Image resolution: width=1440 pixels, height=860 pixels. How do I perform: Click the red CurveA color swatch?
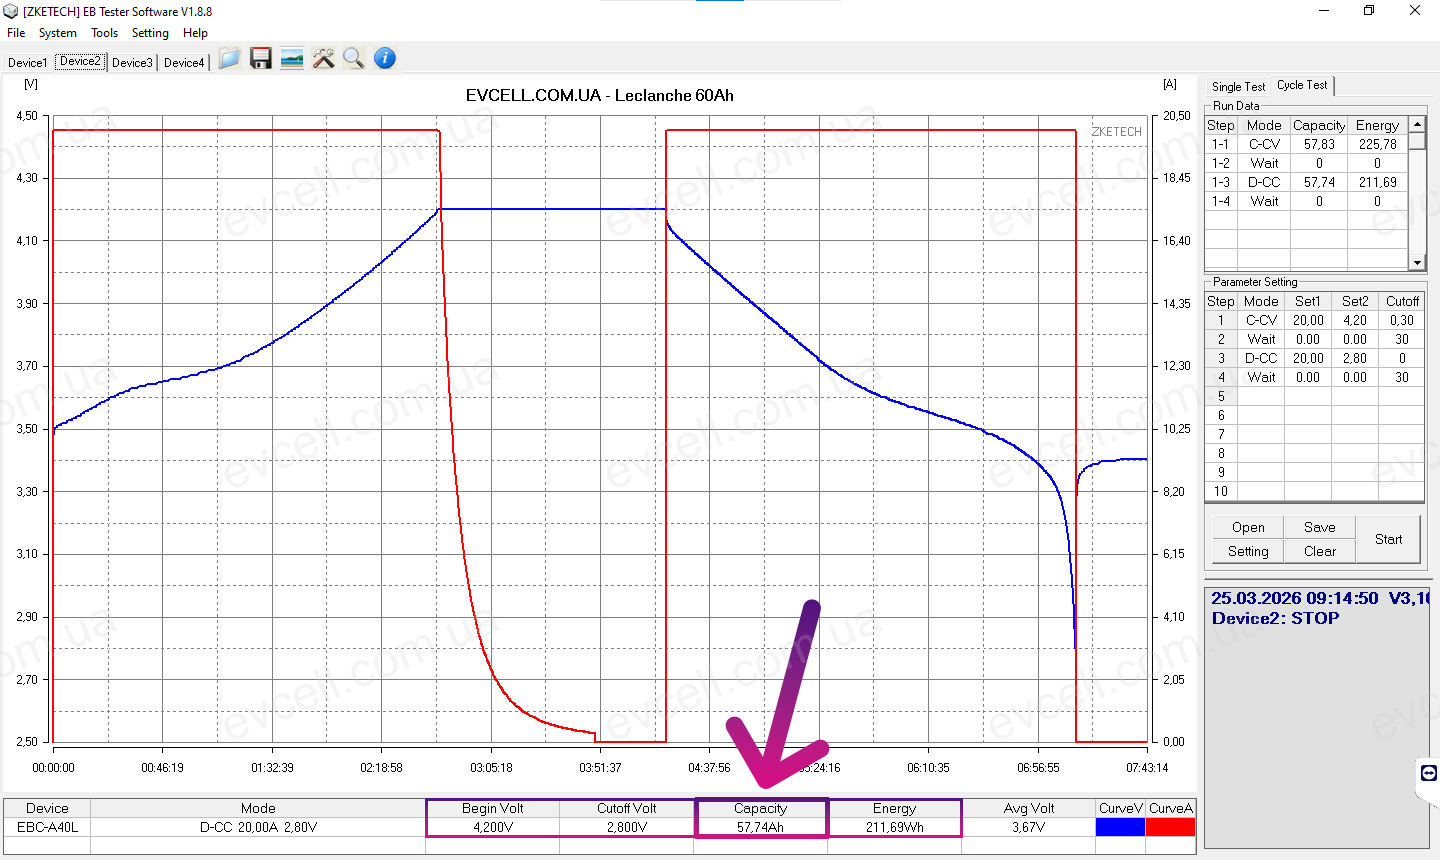pos(1170,827)
